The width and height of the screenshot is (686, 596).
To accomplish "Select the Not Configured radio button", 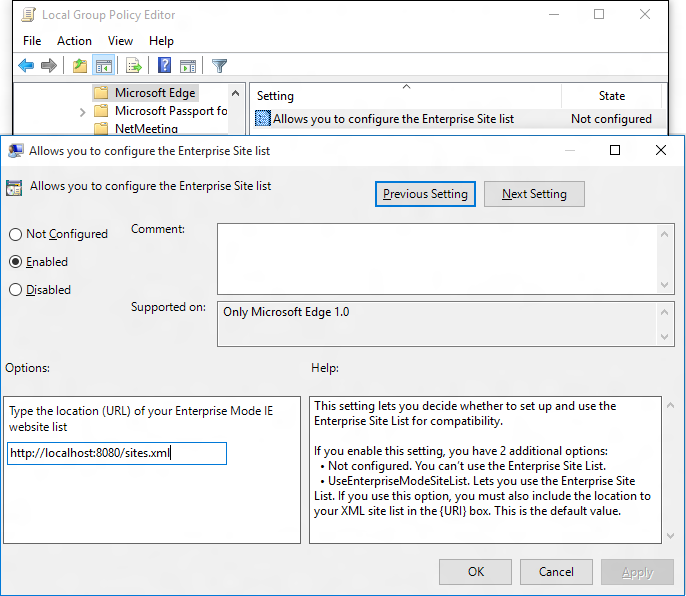I will tap(16, 234).
